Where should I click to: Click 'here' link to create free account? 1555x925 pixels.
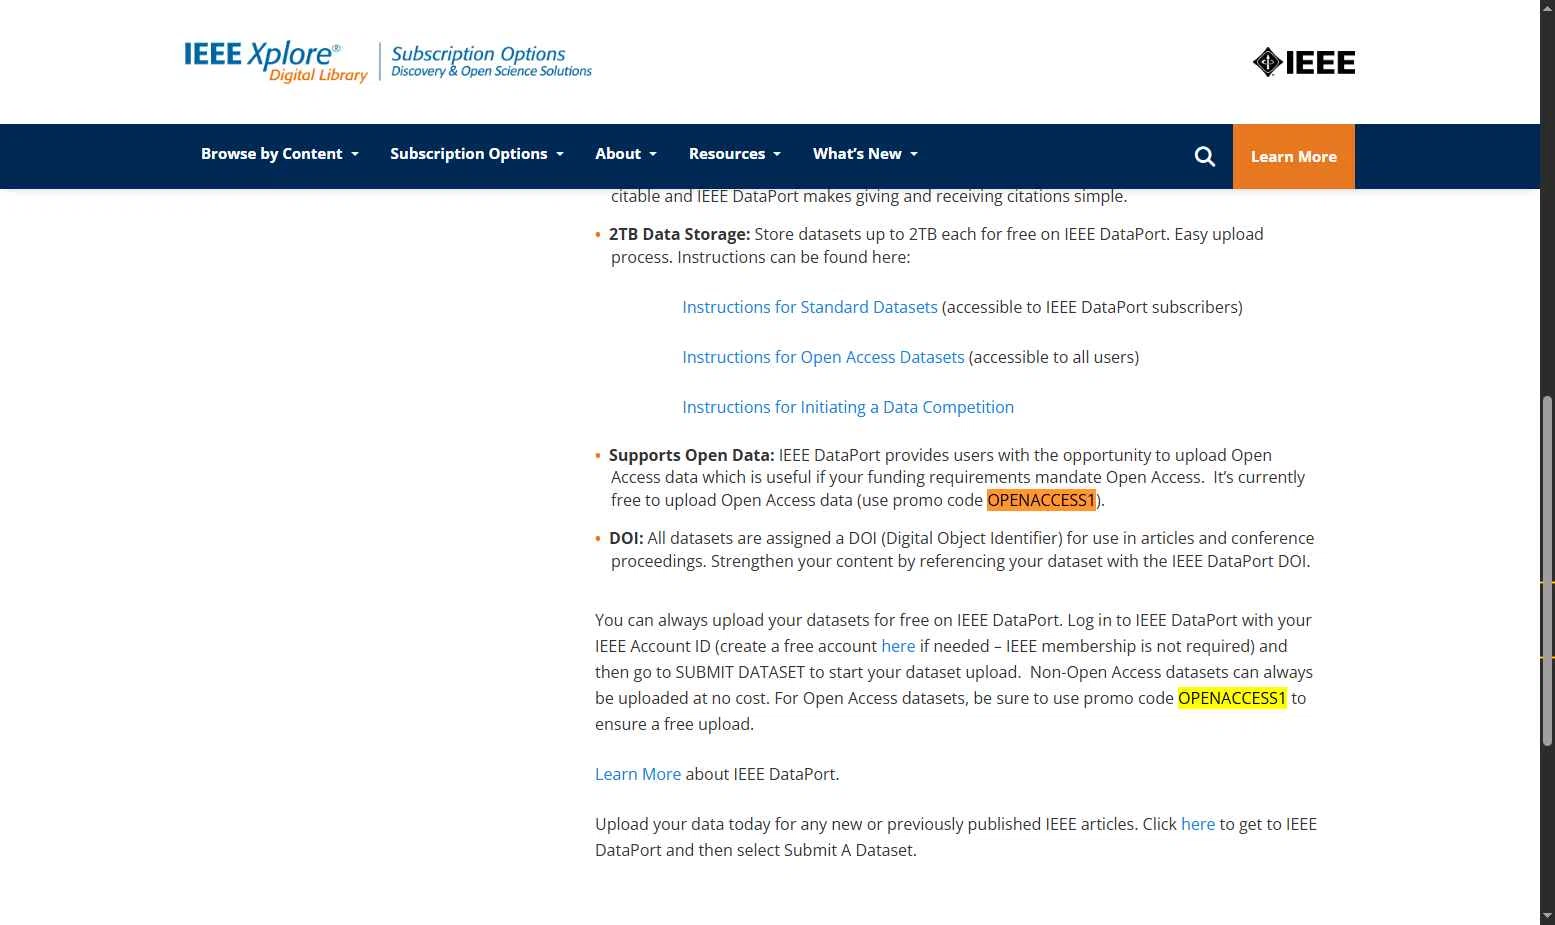[898, 646]
